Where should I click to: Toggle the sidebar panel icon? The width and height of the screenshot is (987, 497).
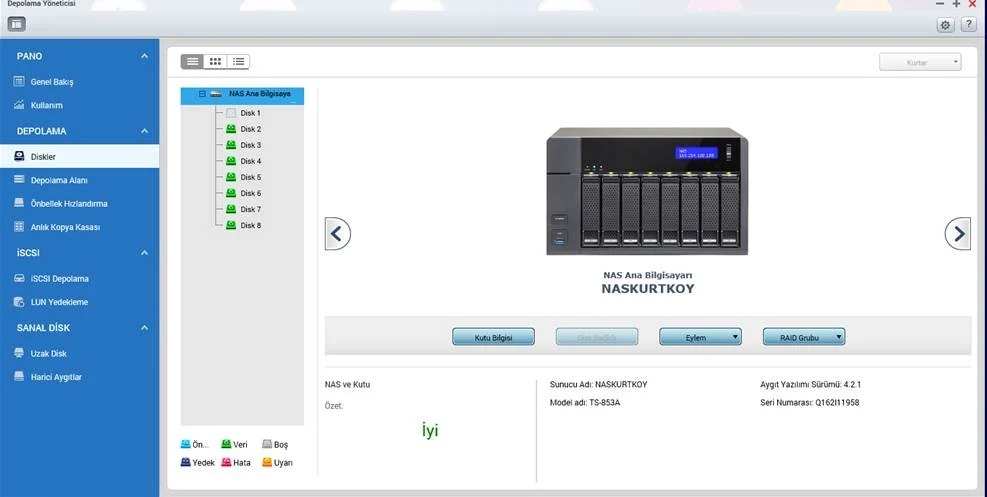click(16, 25)
